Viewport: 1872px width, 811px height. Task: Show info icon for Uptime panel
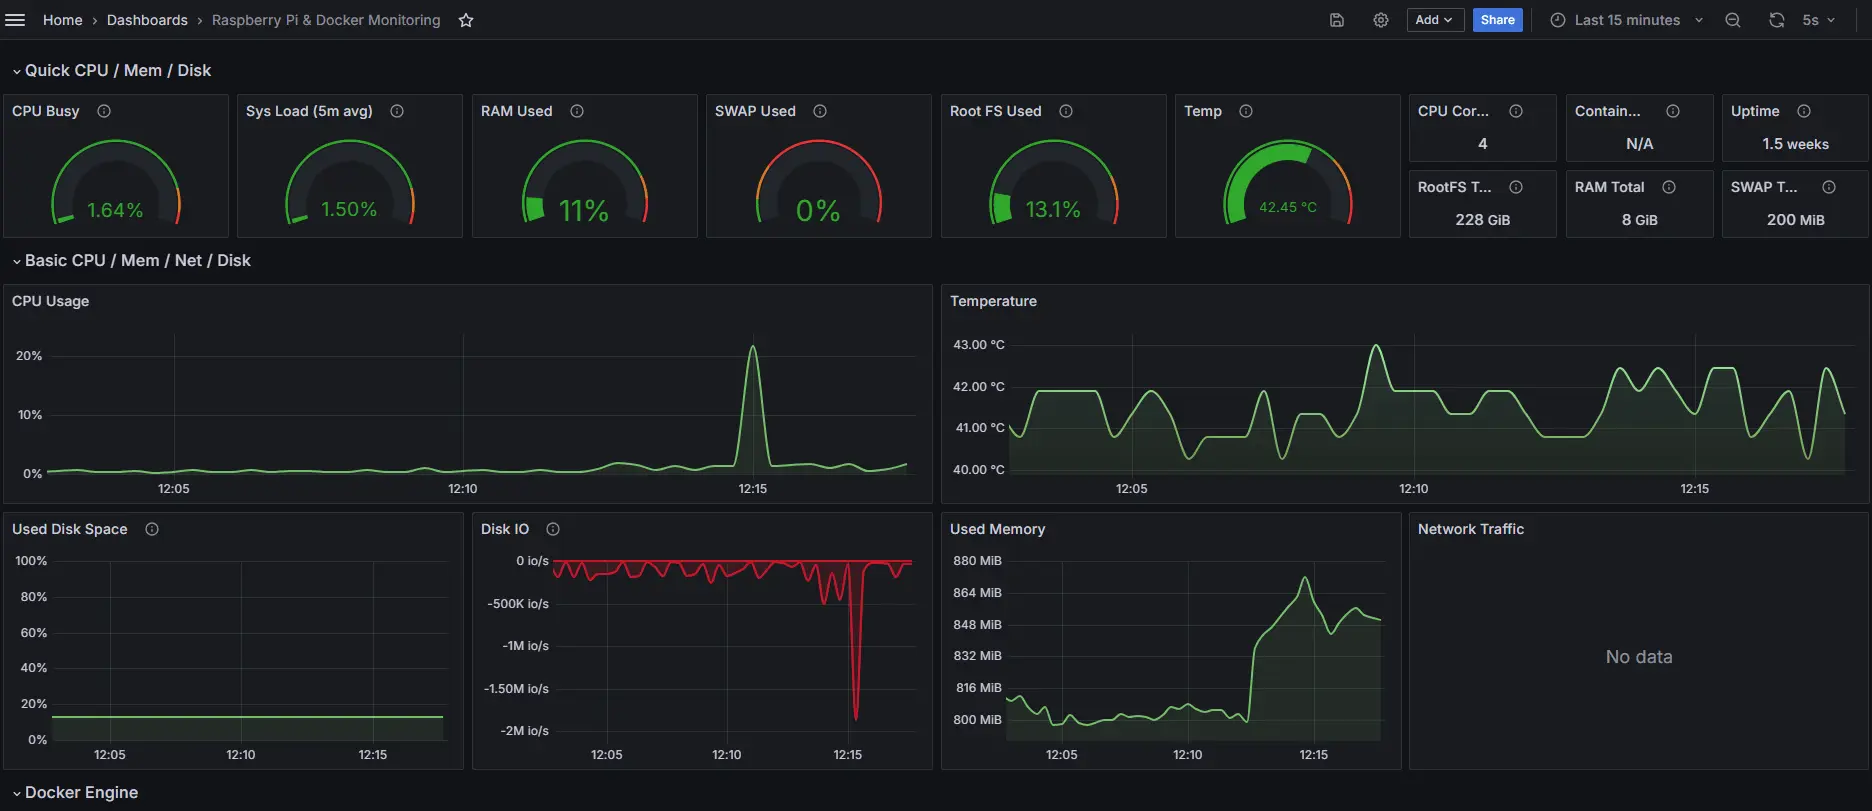pyautogui.click(x=1804, y=111)
